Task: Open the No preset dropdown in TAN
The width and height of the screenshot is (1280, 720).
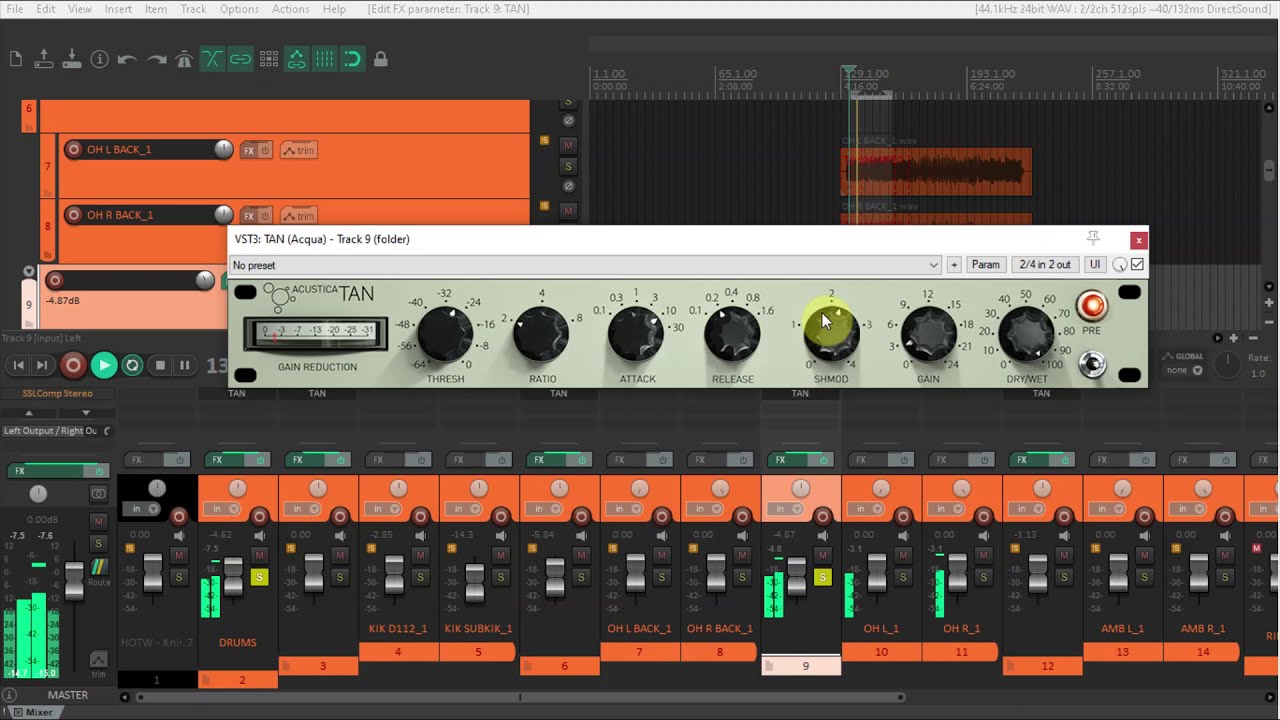Action: [x=586, y=265]
